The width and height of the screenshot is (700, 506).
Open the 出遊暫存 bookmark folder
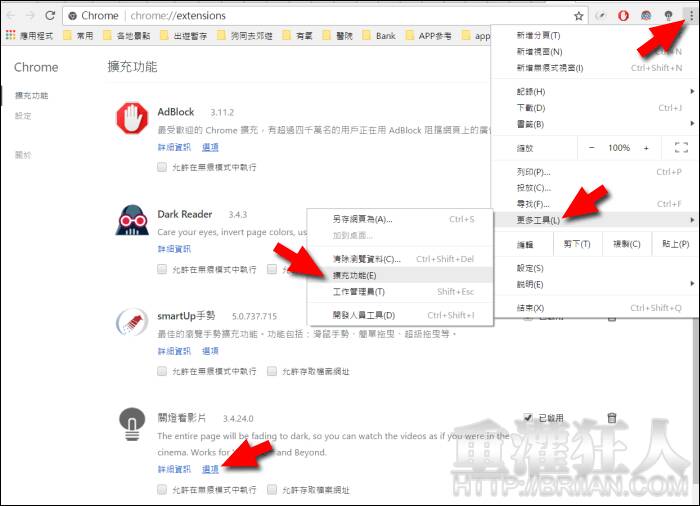point(184,35)
